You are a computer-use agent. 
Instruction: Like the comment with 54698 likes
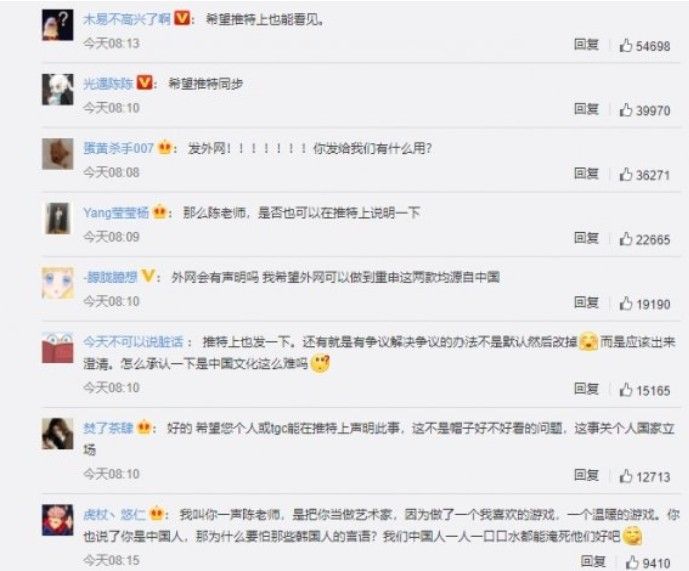tap(625, 45)
